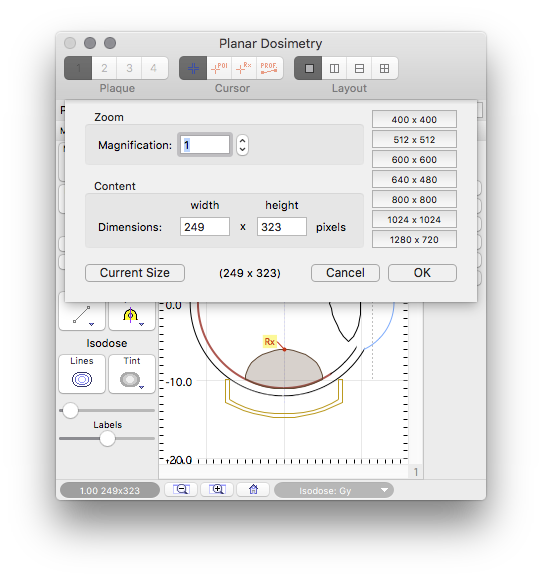This screenshot has height=580, width=542.
Task: Select plaque 2 segment
Action: (x=104, y=68)
